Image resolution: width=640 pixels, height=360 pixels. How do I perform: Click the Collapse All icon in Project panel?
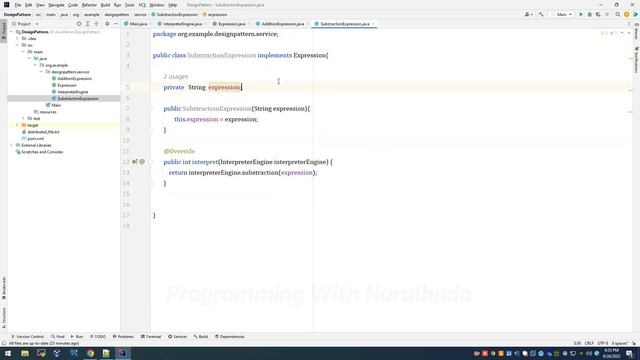96,24
